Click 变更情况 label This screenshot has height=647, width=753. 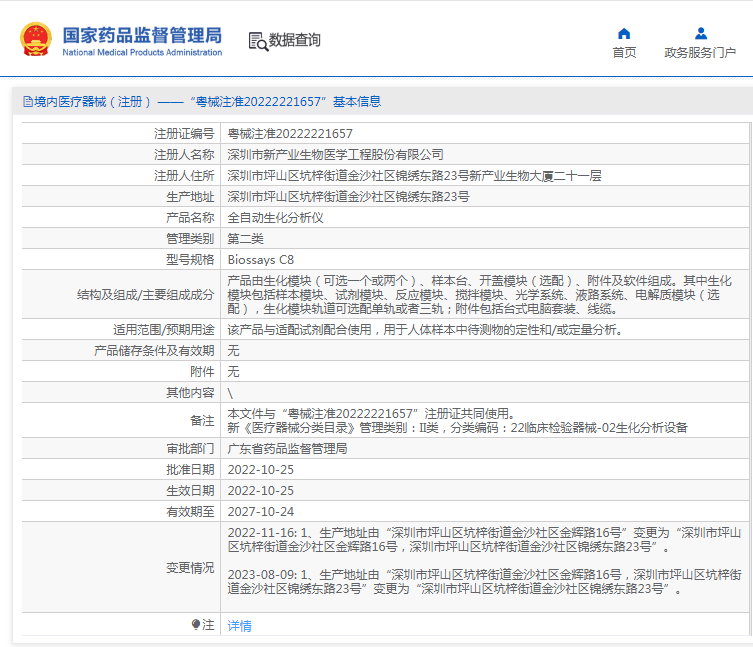click(190, 568)
